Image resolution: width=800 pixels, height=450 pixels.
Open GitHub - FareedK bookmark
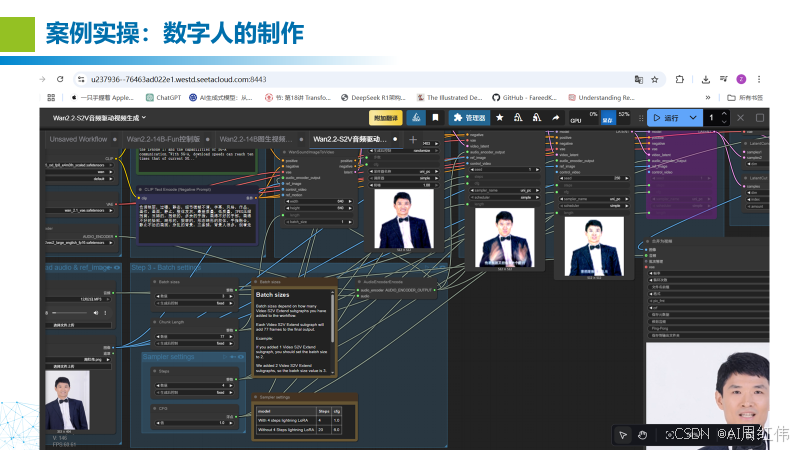524,97
